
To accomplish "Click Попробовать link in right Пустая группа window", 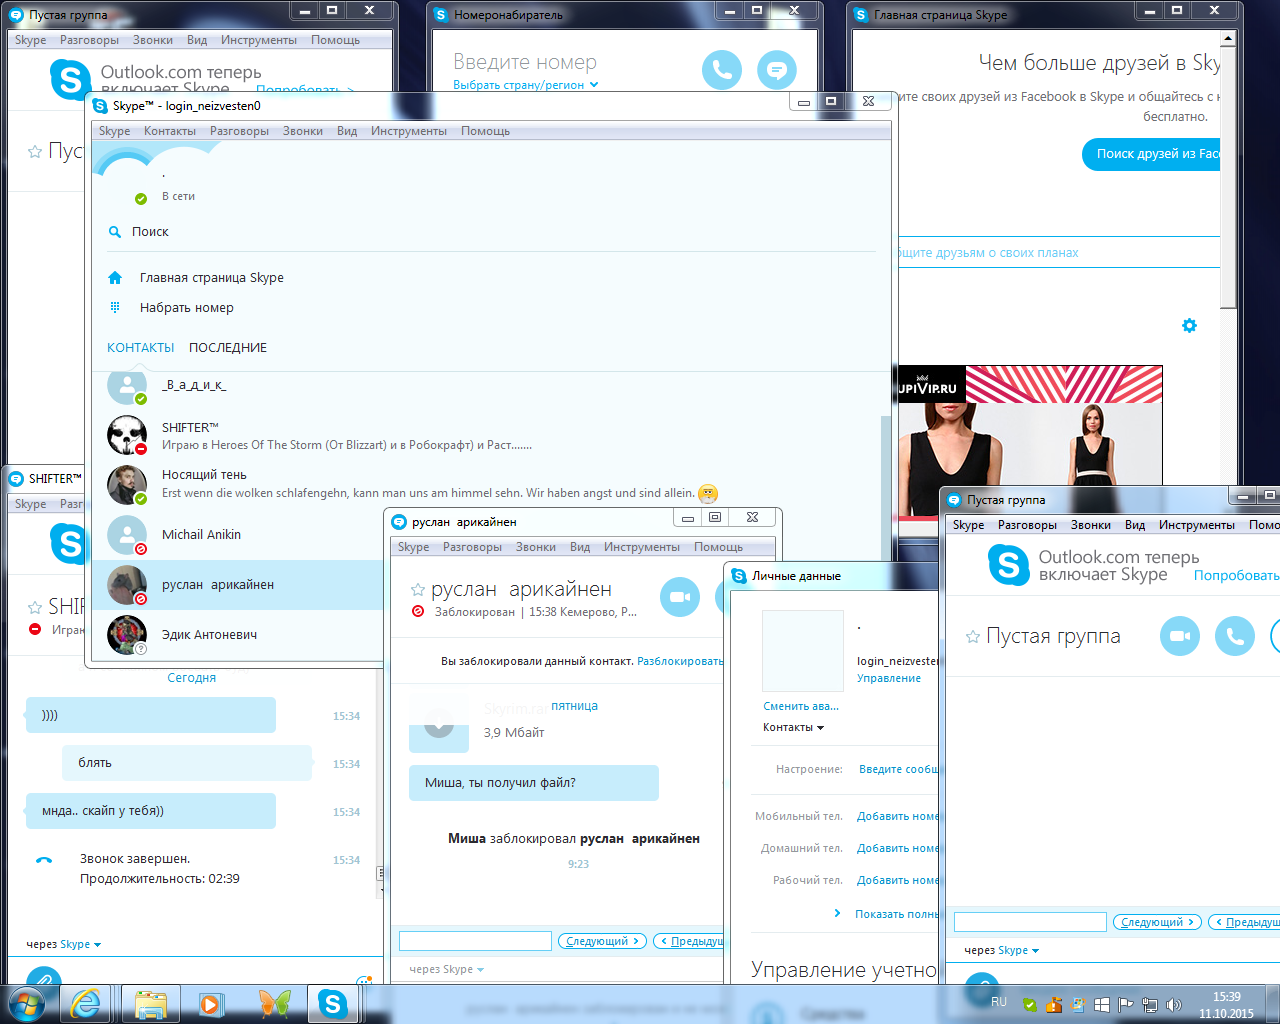I will 1236,575.
